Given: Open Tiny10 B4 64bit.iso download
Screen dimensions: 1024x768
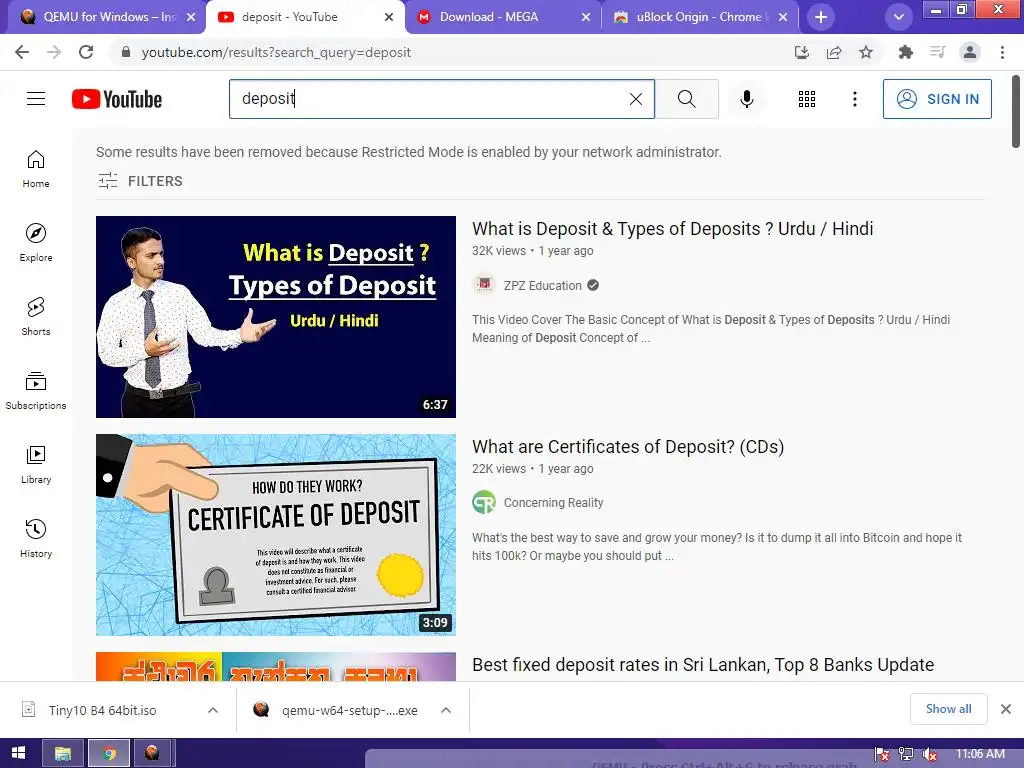Looking at the screenshot, I should tap(103, 710).
